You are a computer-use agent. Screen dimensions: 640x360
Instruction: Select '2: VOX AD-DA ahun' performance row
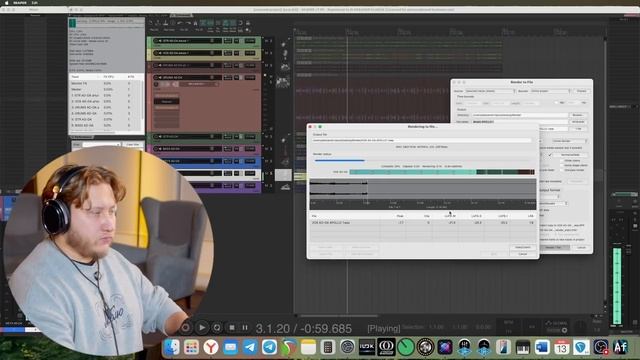[x=106, y=101]
